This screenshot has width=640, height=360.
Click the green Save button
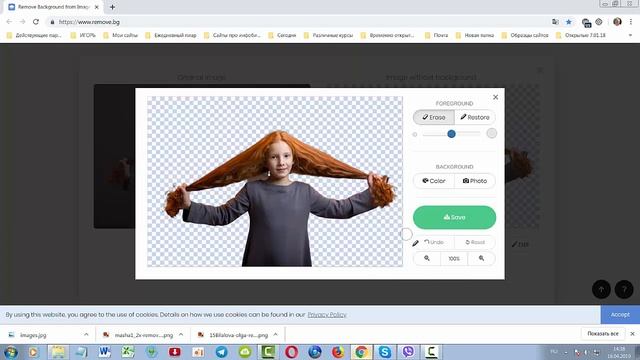click(x=454, y=217)
